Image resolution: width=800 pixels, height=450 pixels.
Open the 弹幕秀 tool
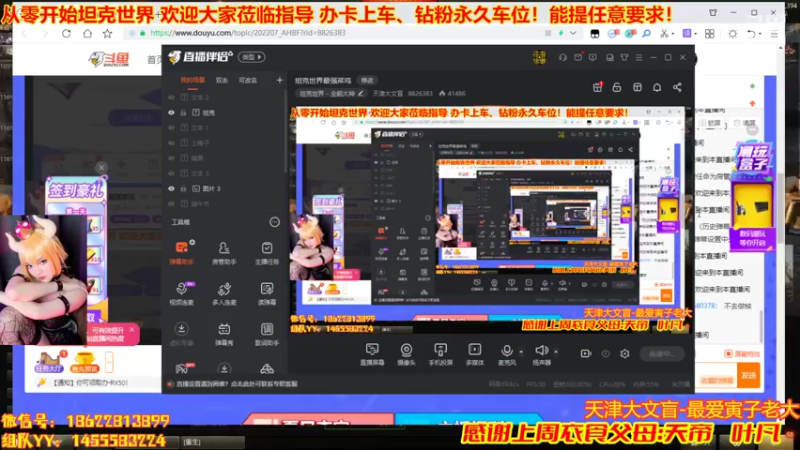click(224, 334)
